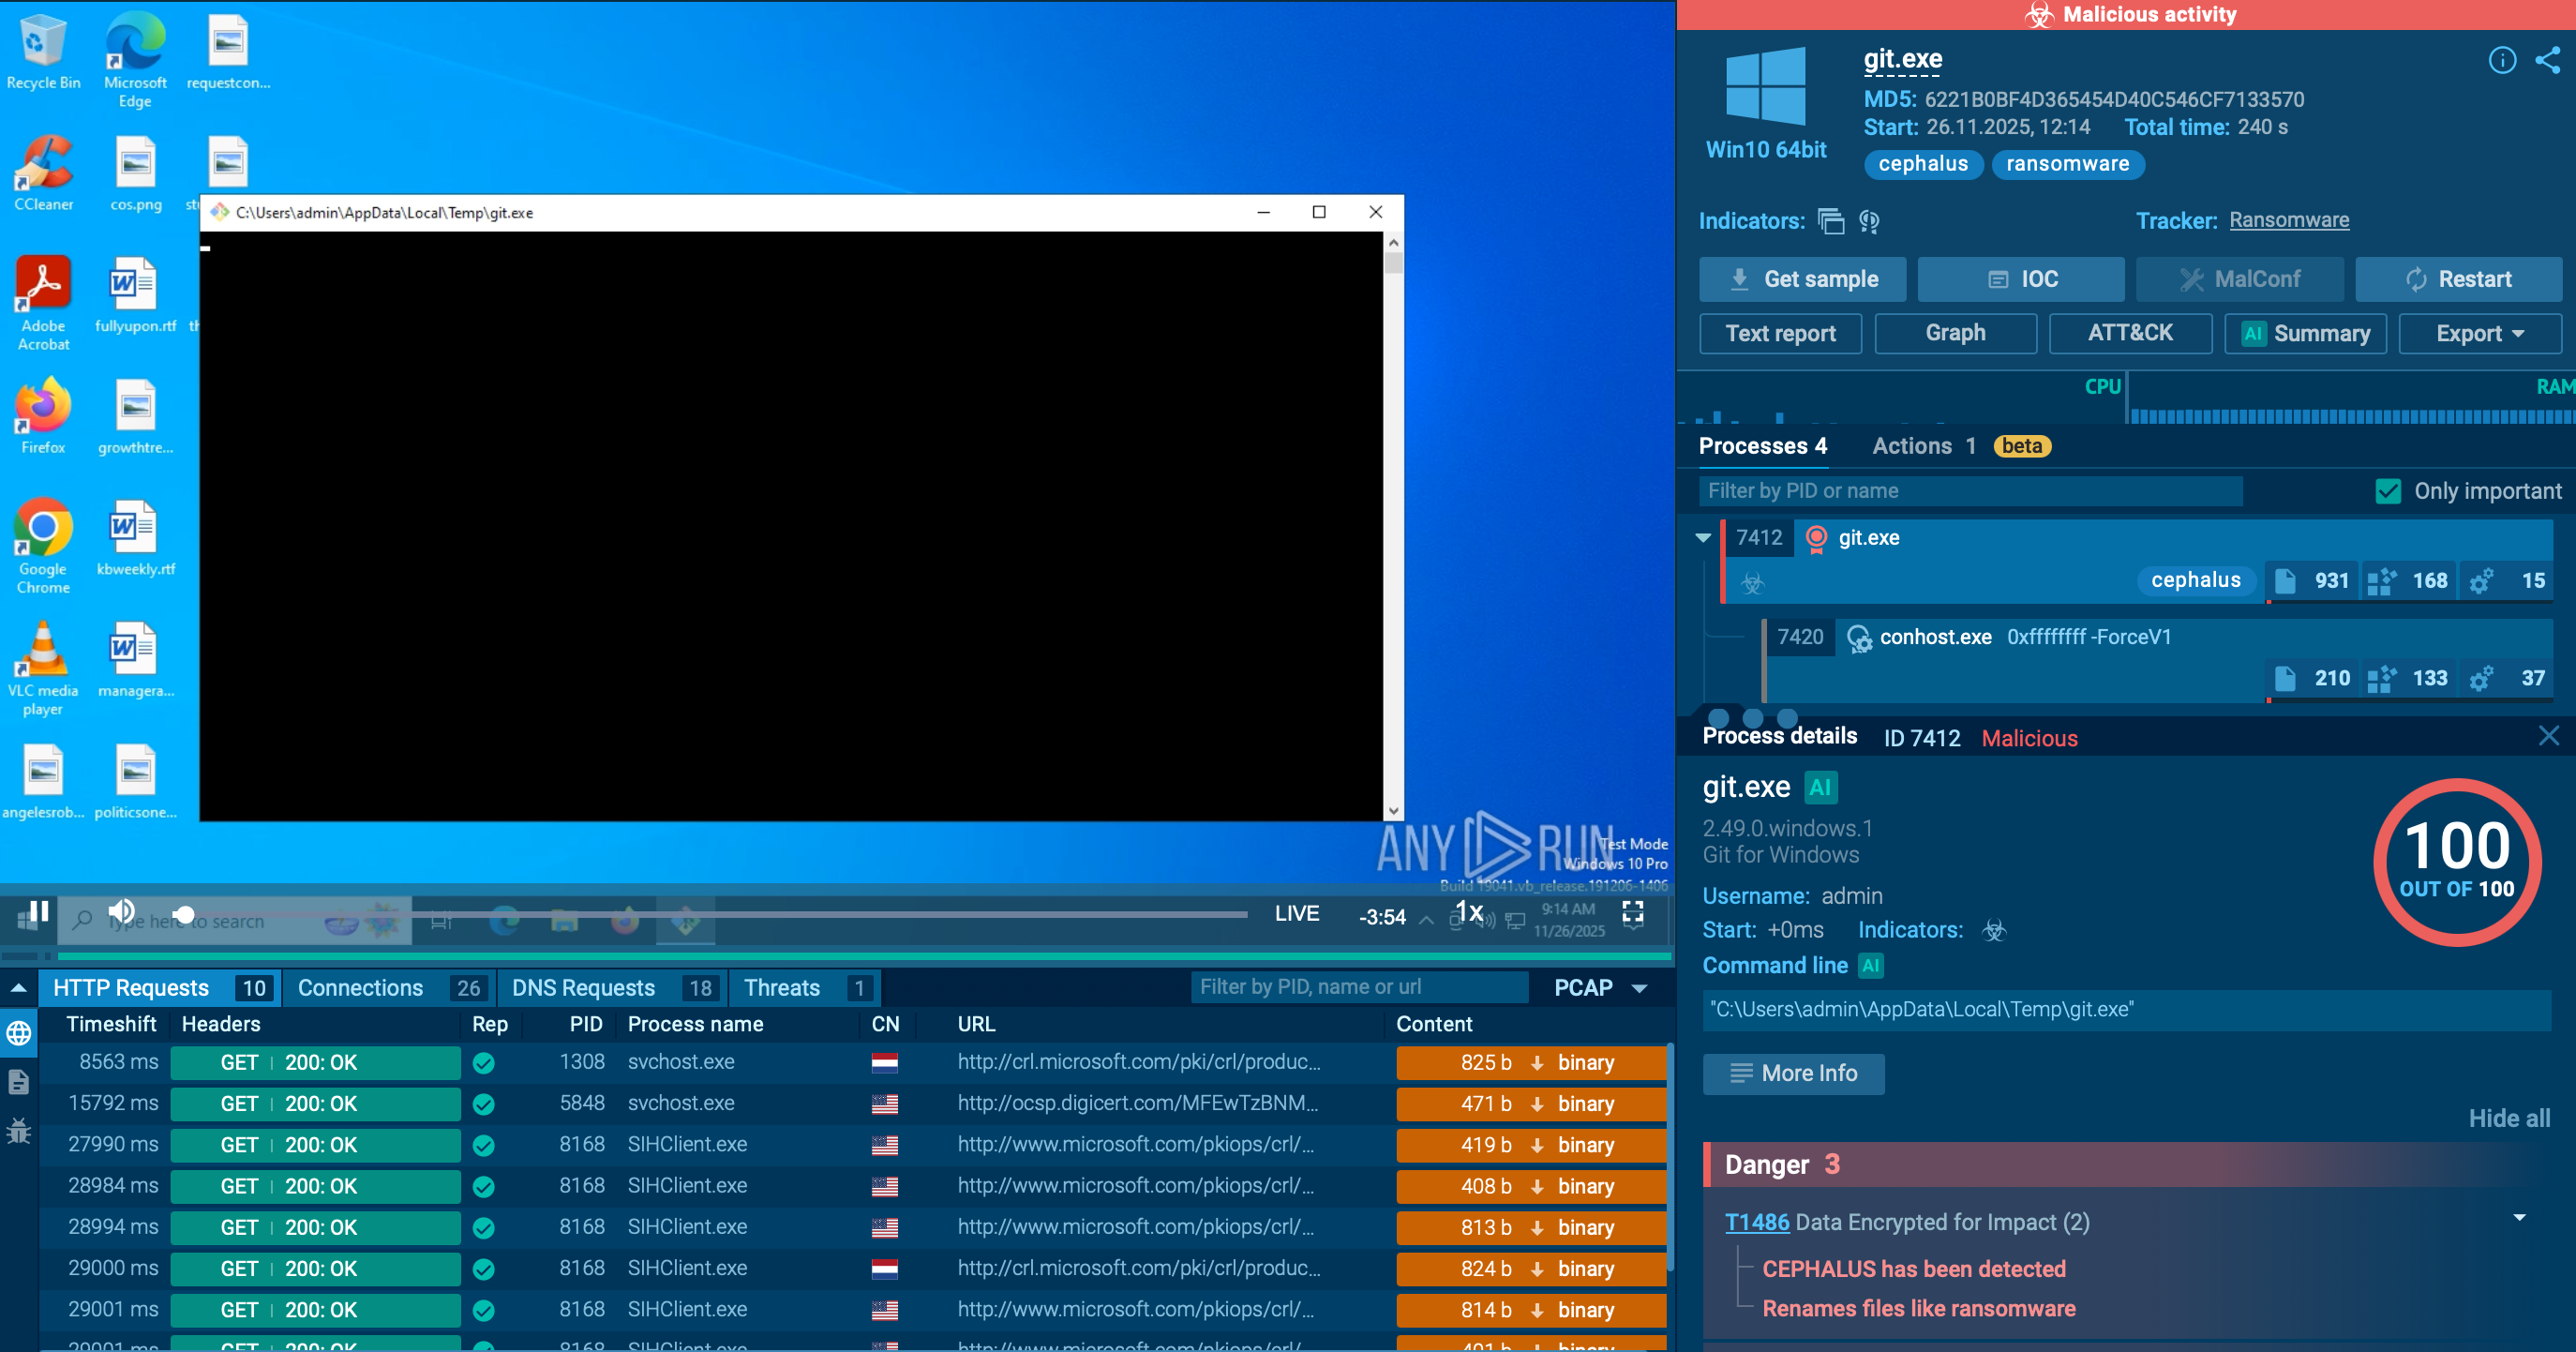Open the Export dropdown menu
2576x1352 pixels.
[2480, 334]
